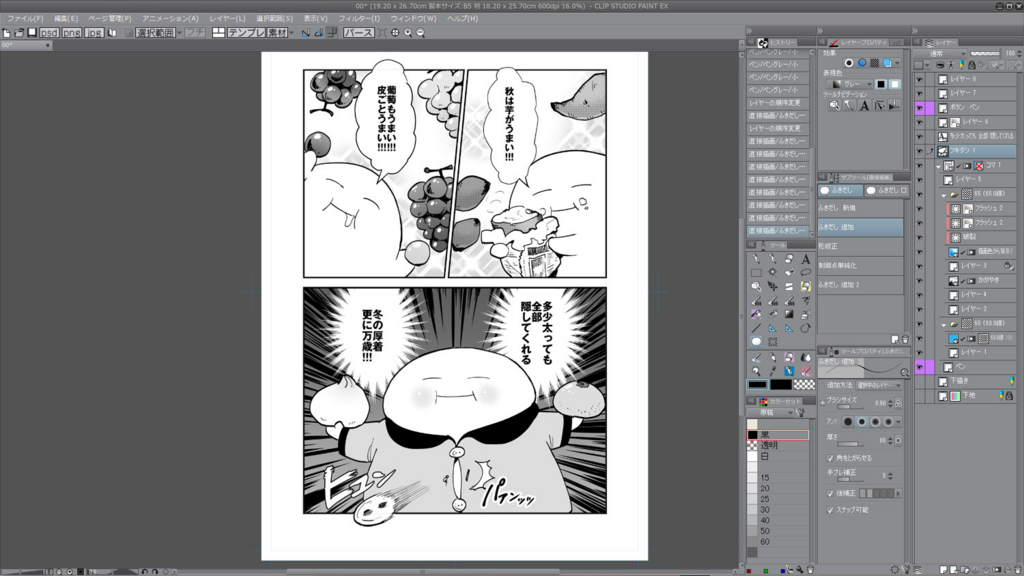The width and height of the screenshot is (1024, 576).
Task: Toggle visibility of レイヤー 8
Action: [x=920, y=80]
